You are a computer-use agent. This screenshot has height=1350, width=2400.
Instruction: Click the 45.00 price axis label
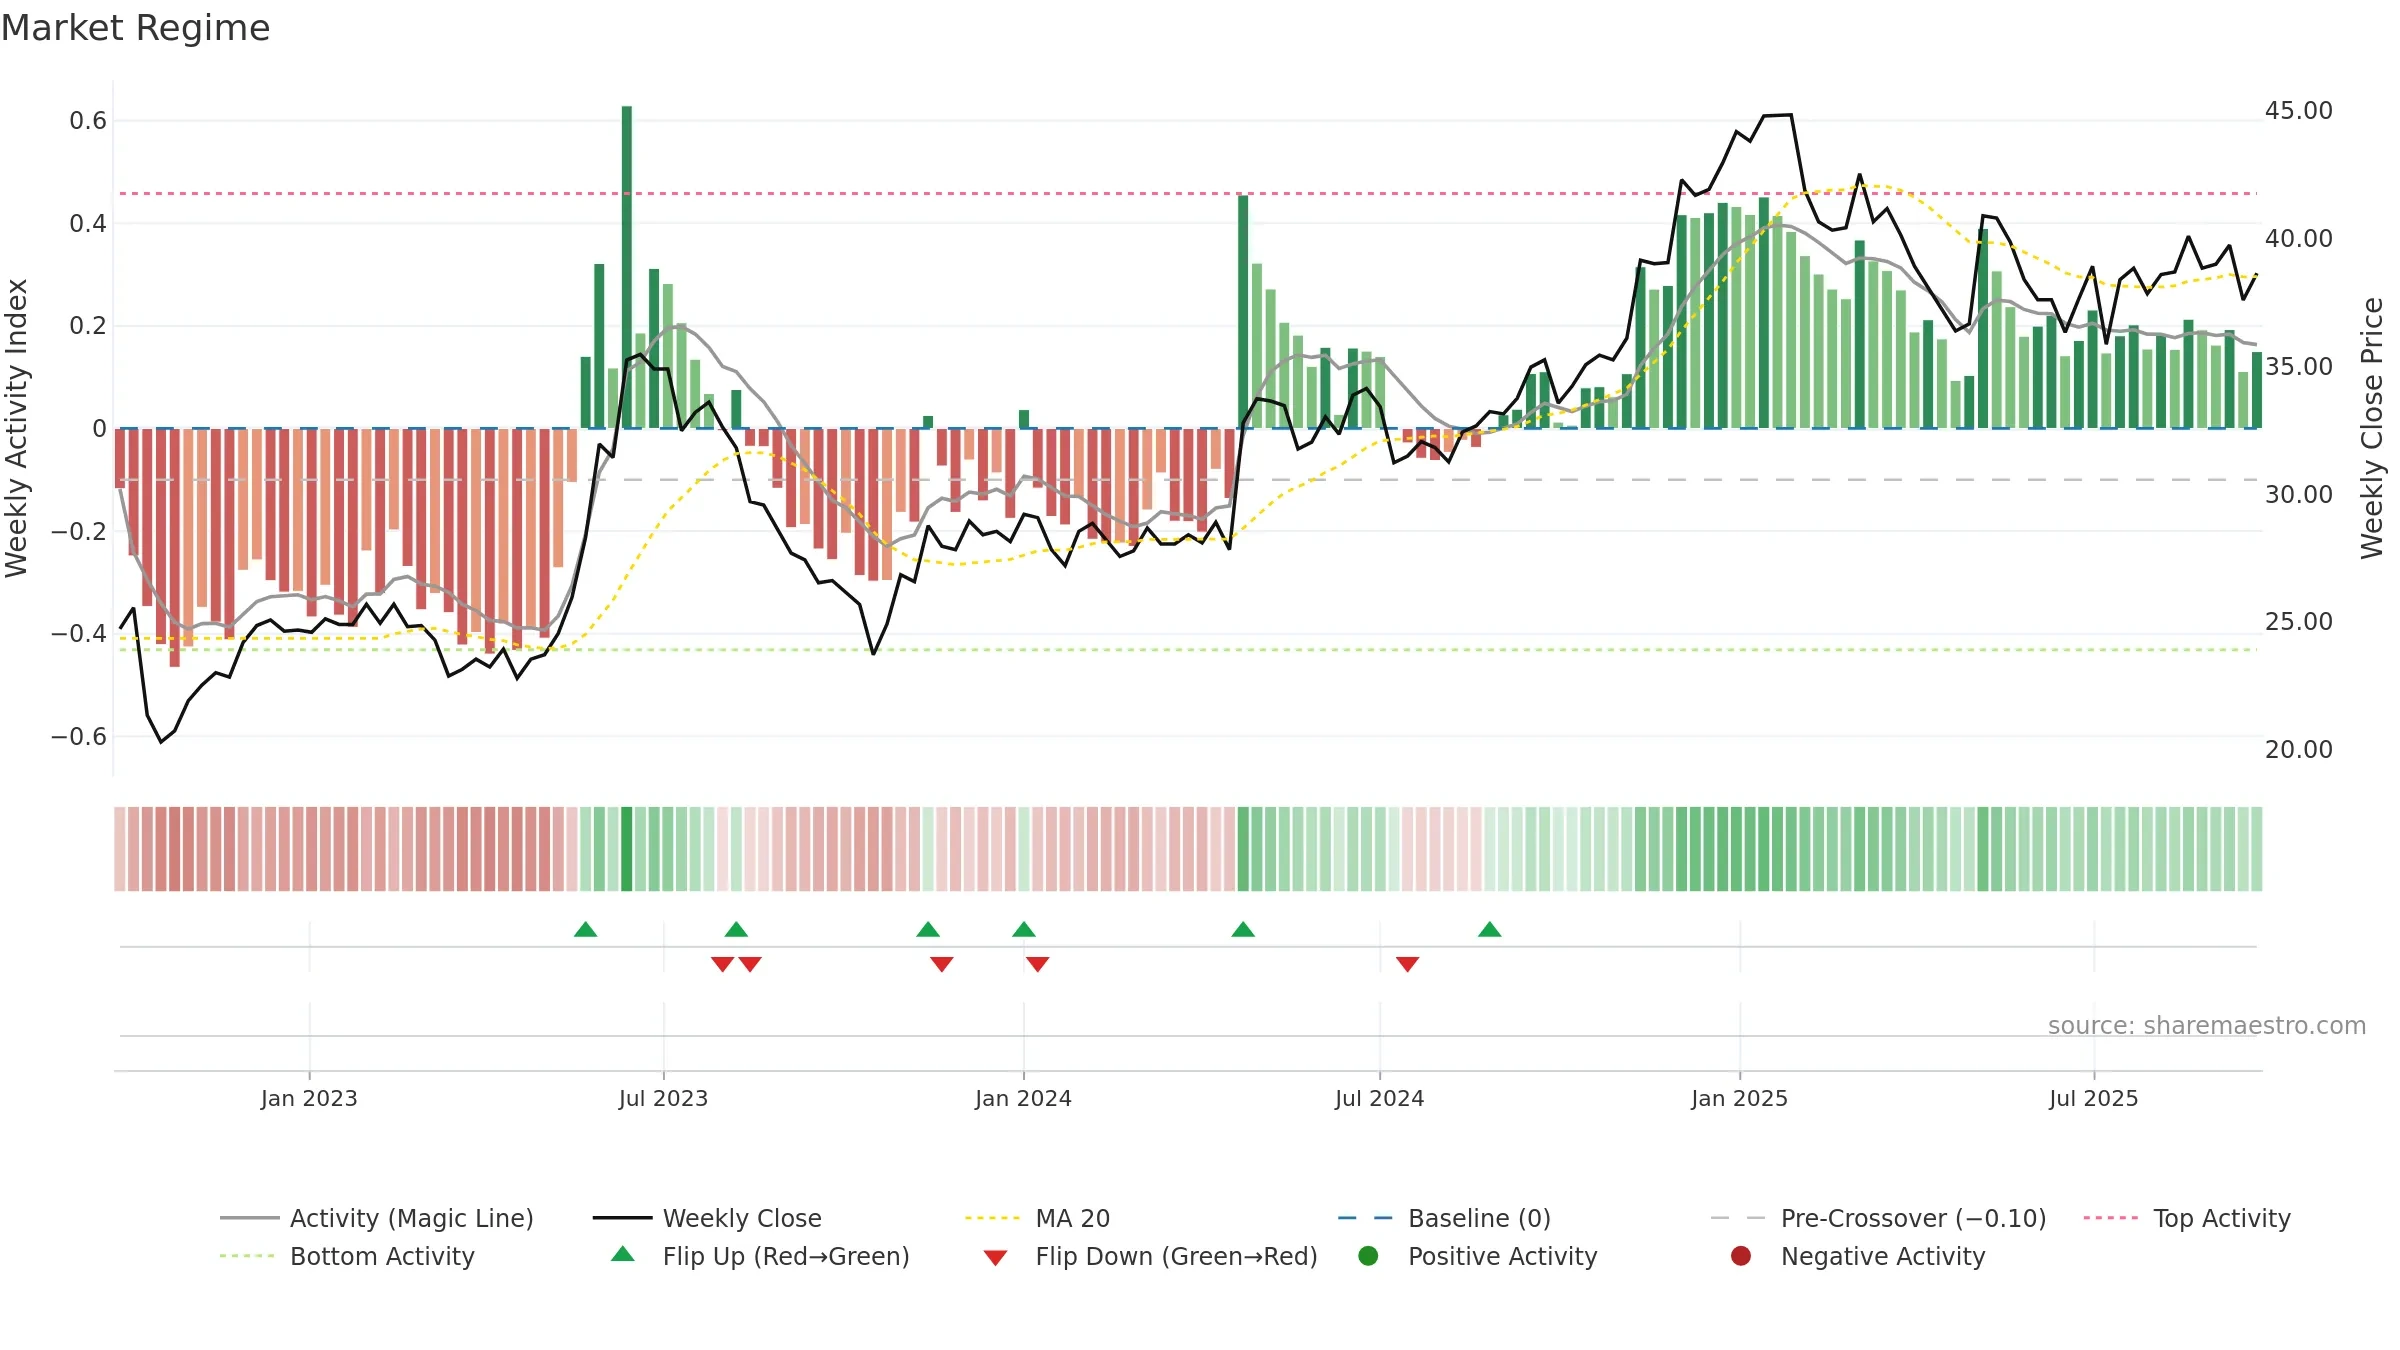[2298, 111]
